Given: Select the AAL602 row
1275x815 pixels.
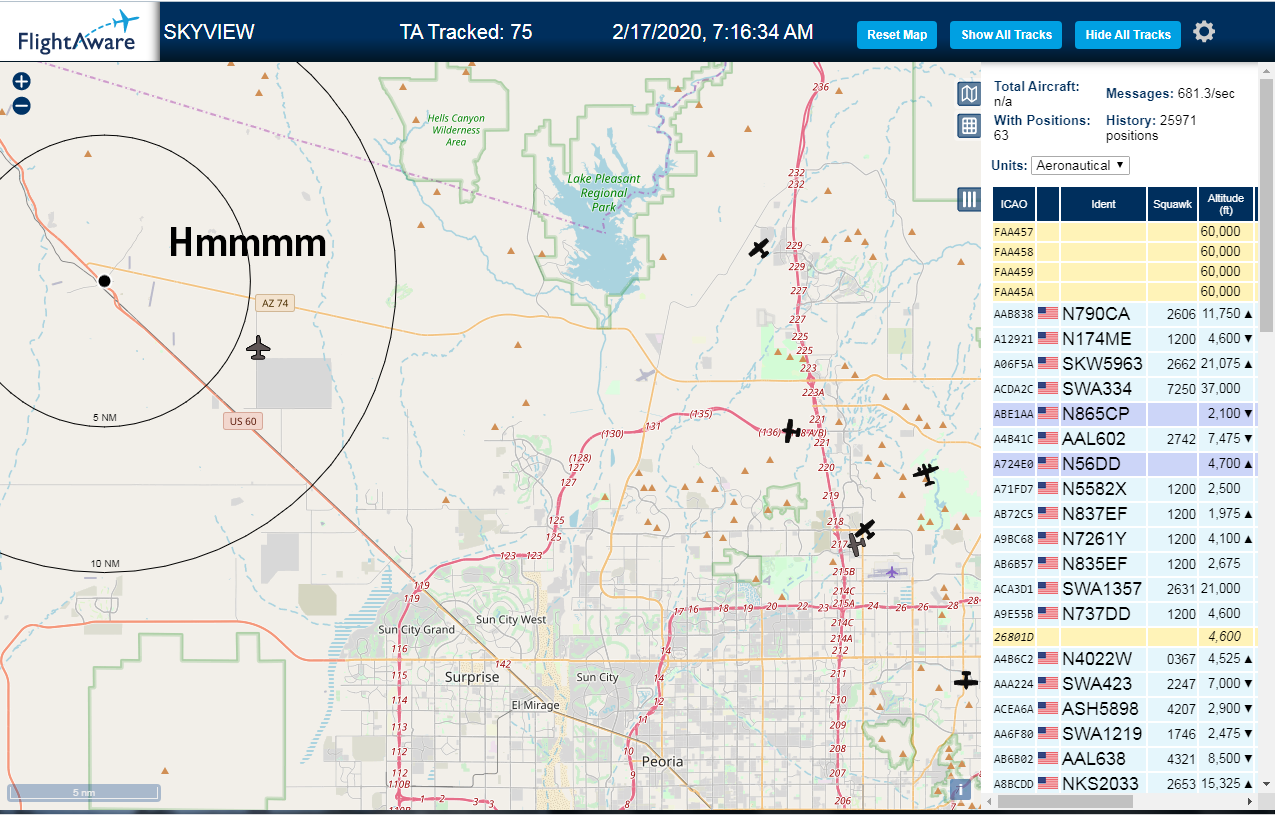Looking at the screenshot, I should [x=1123, y=438].
